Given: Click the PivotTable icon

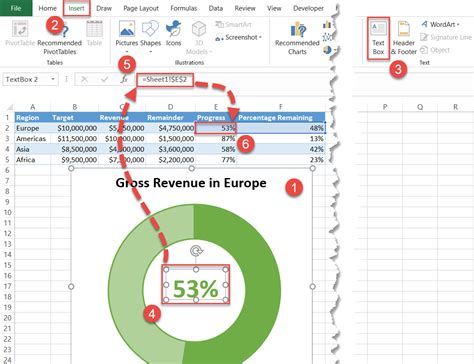Looking at the screenshot, I should point(20,33).
